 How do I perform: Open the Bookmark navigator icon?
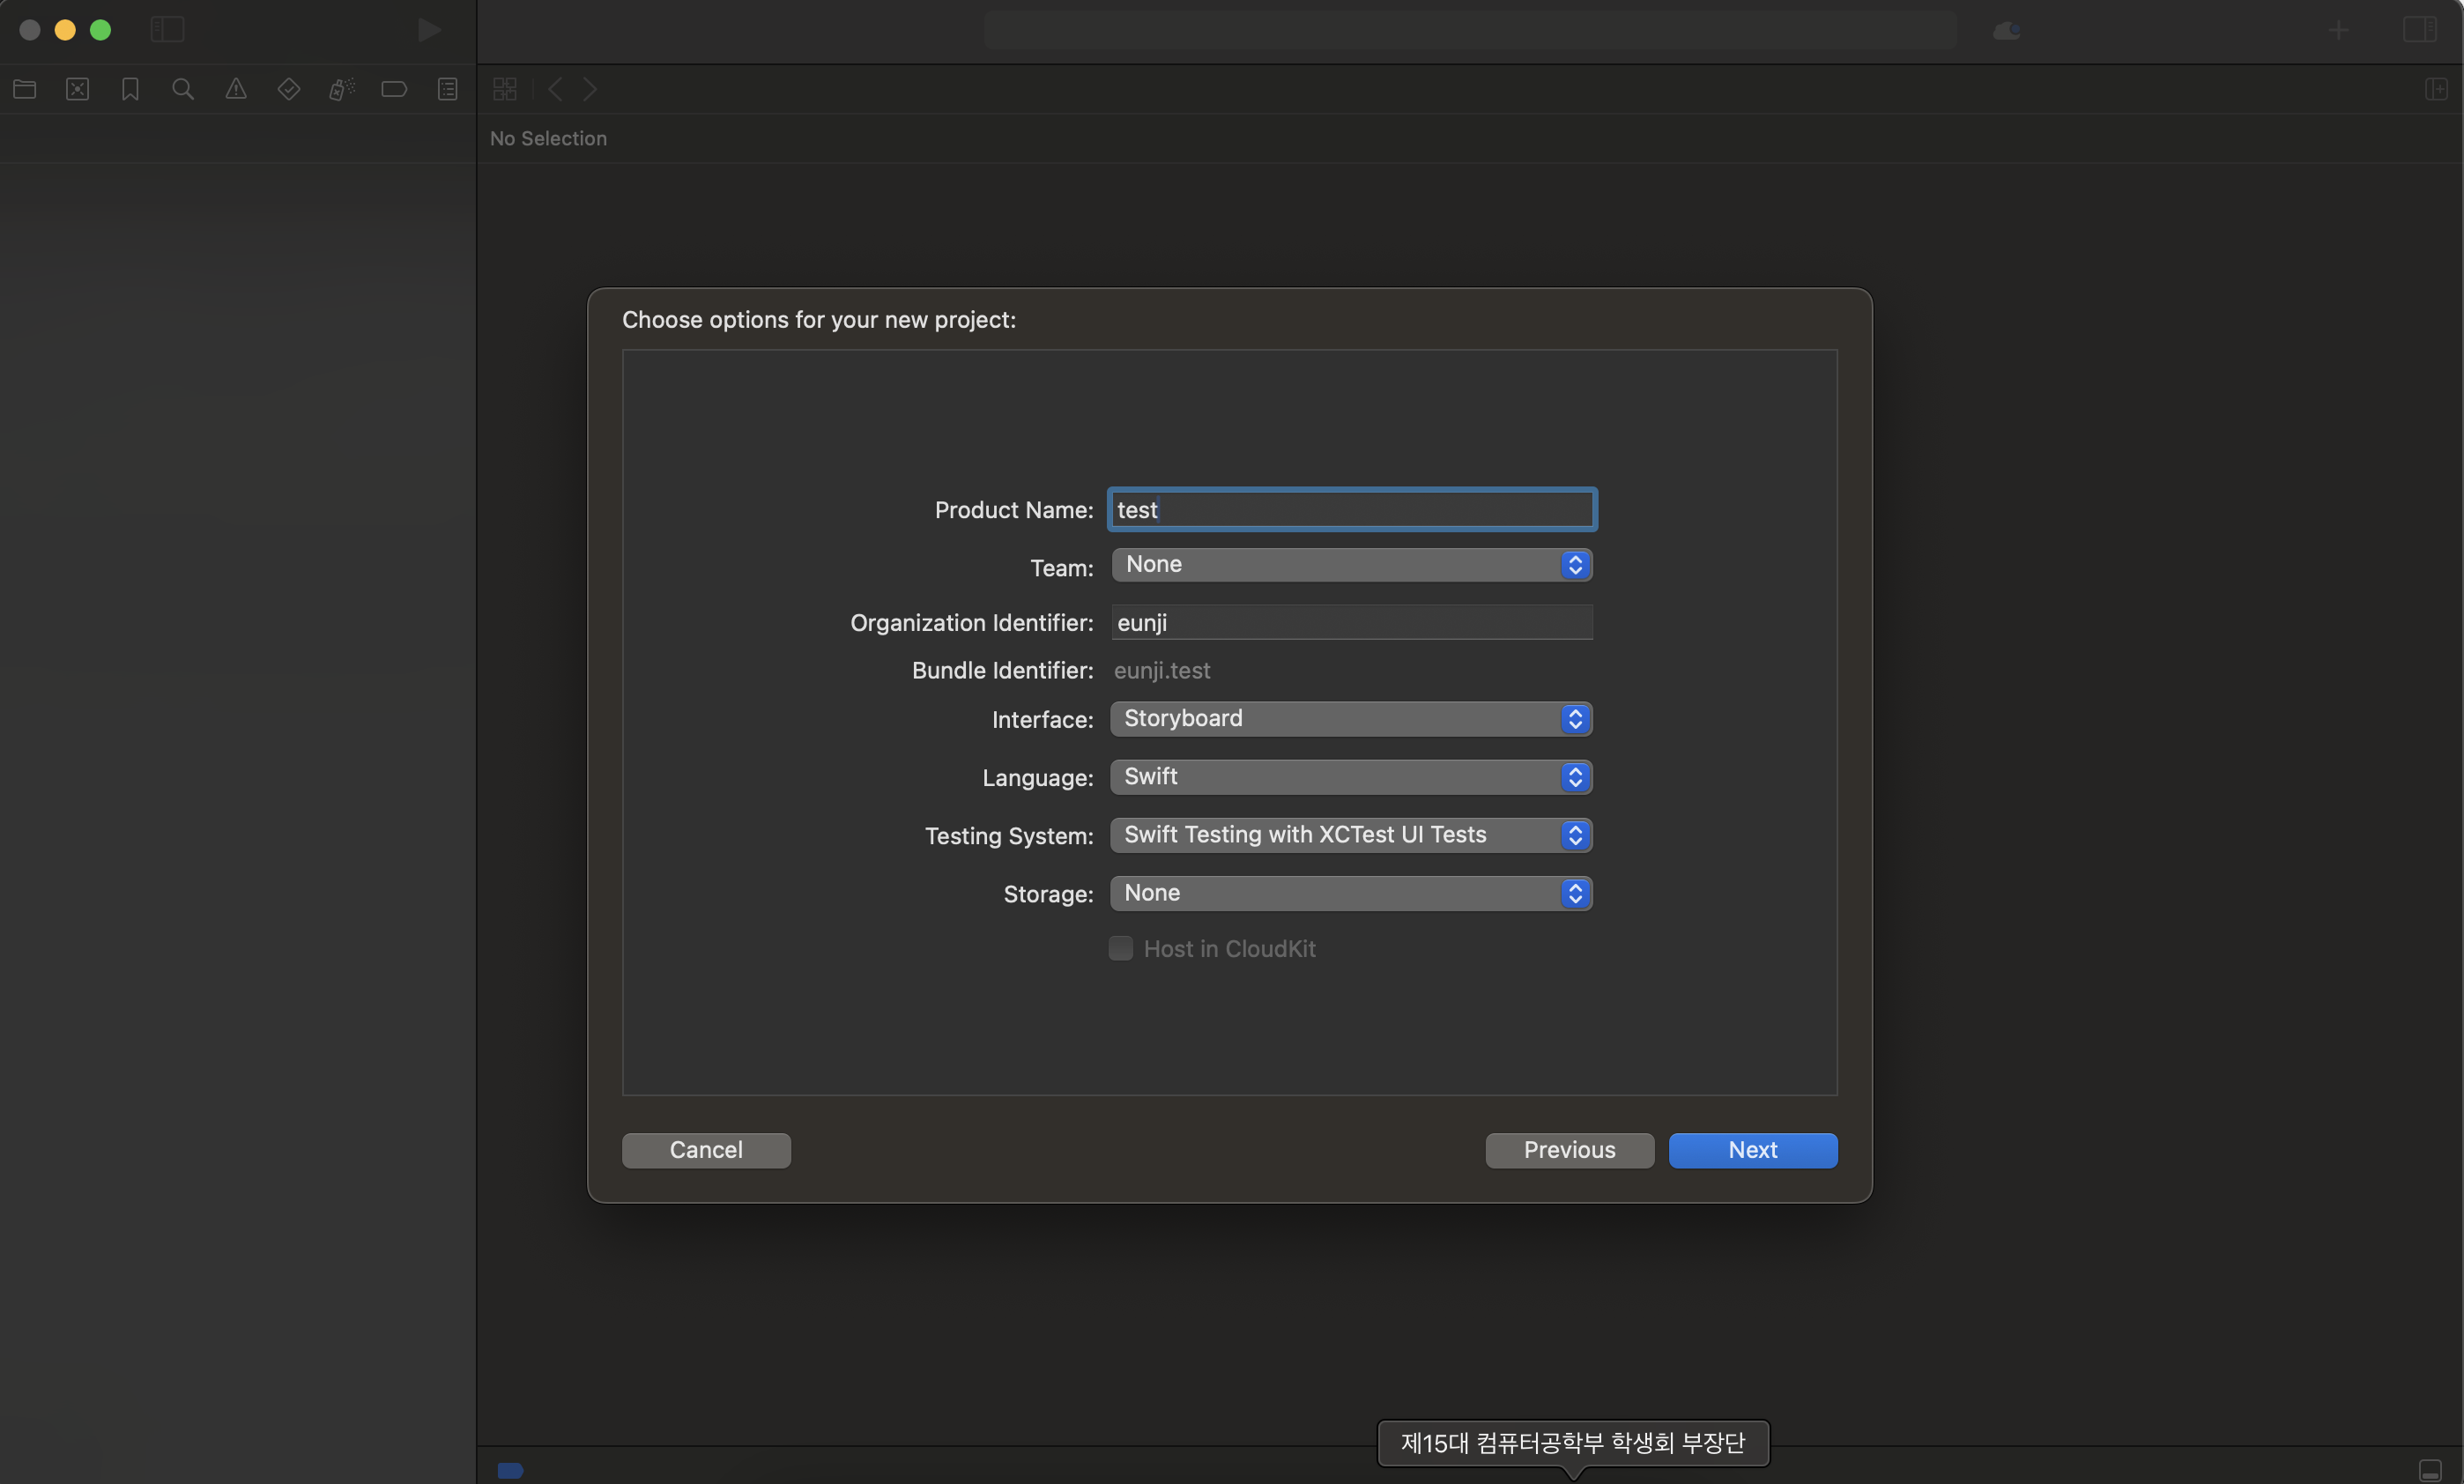point(130,89)
